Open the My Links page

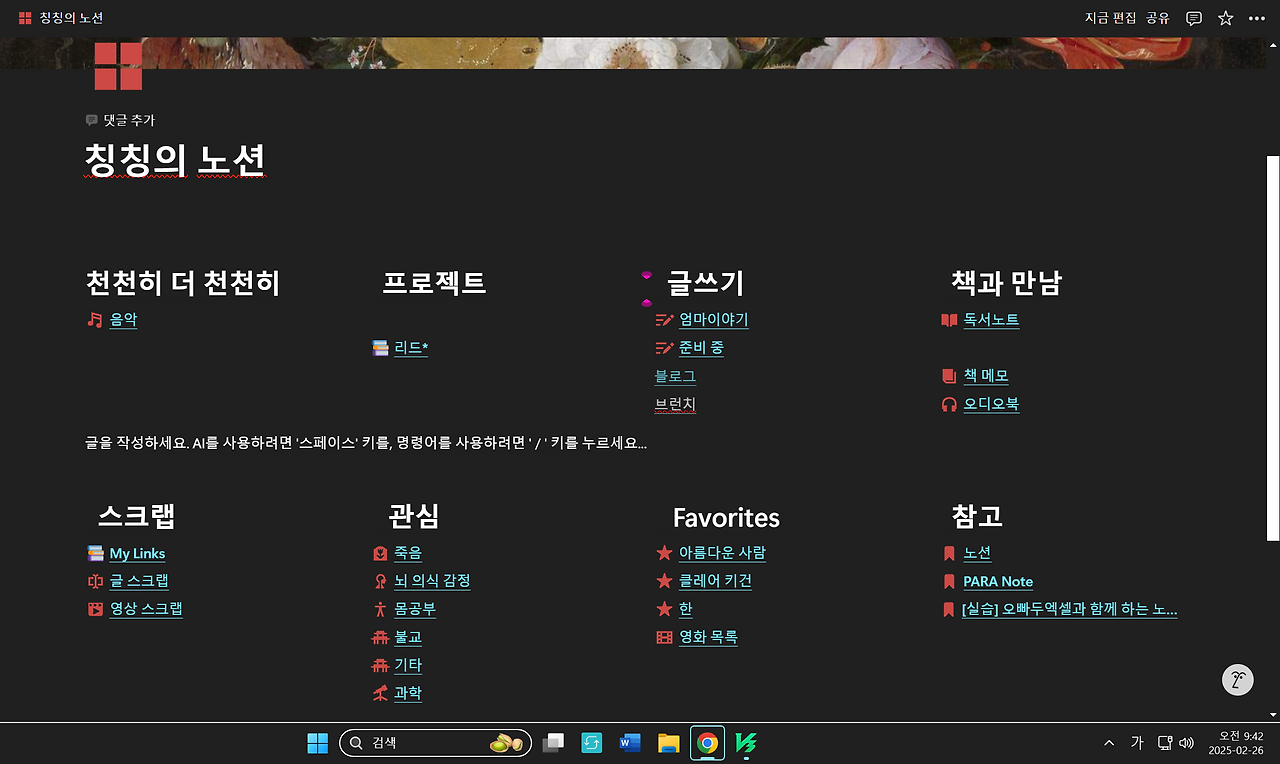(x=137, y=552)
